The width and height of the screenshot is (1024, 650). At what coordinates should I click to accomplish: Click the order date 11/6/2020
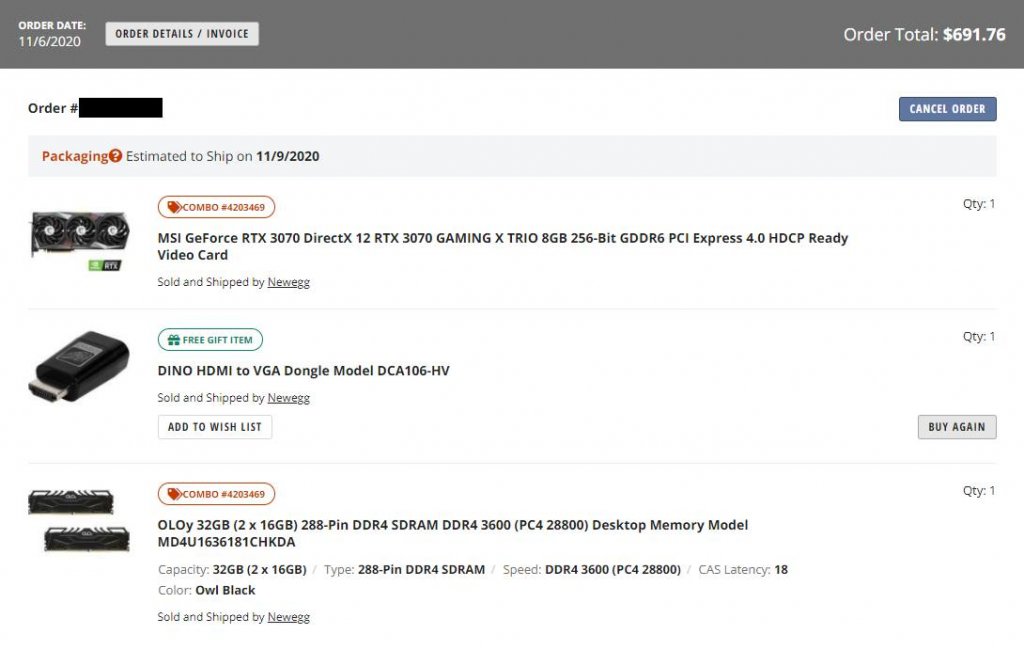[x=50, y=42]
